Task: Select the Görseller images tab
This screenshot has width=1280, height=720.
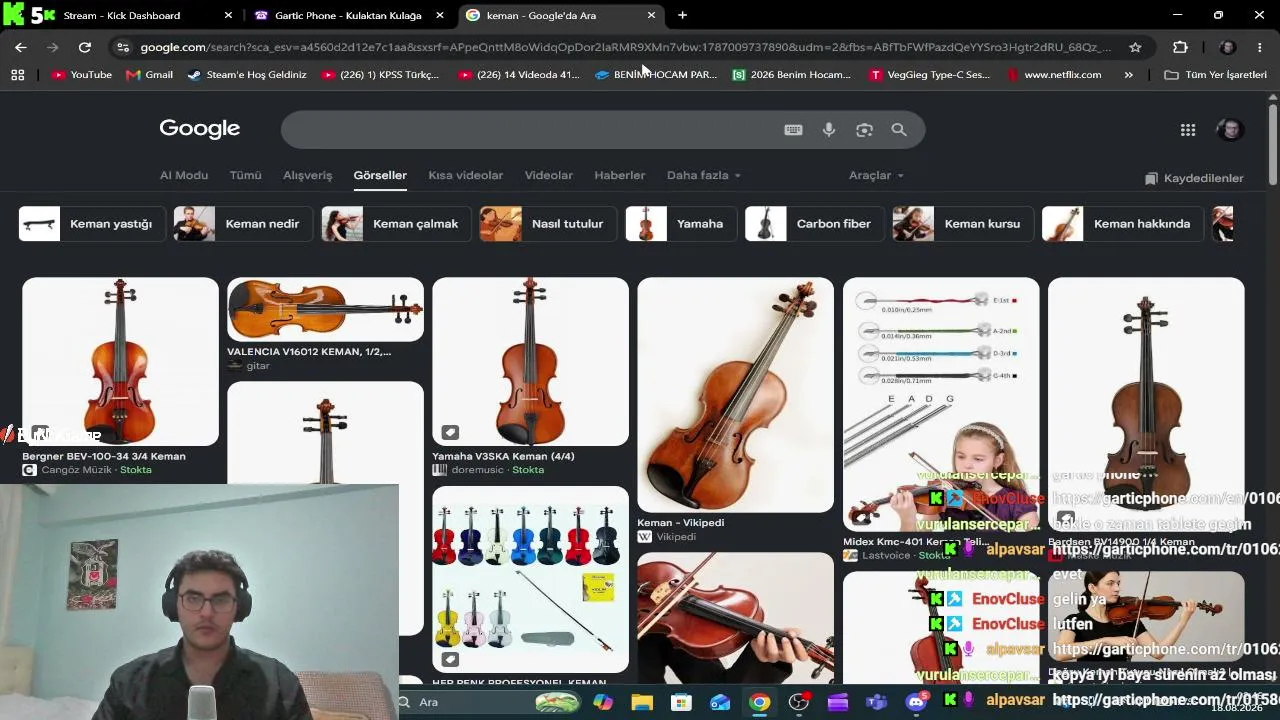Action: pos(380,175)
